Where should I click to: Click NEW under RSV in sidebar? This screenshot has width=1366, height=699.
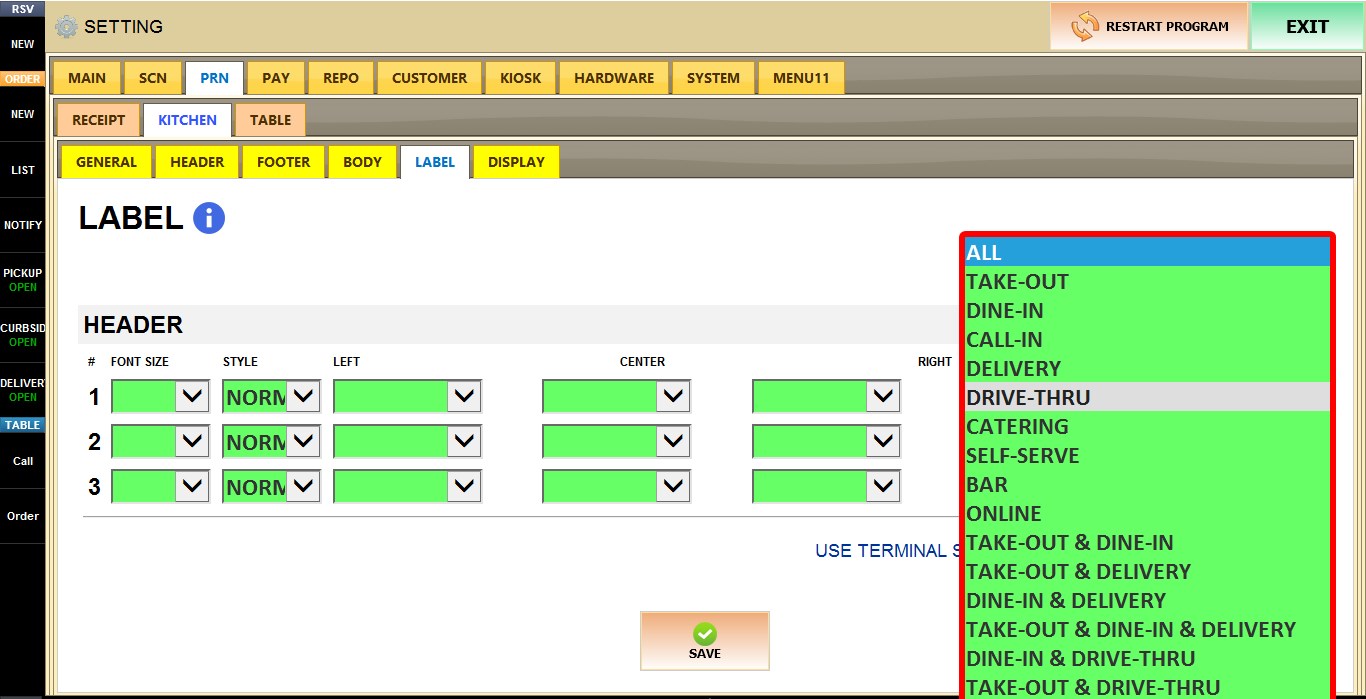coord(22,44)
